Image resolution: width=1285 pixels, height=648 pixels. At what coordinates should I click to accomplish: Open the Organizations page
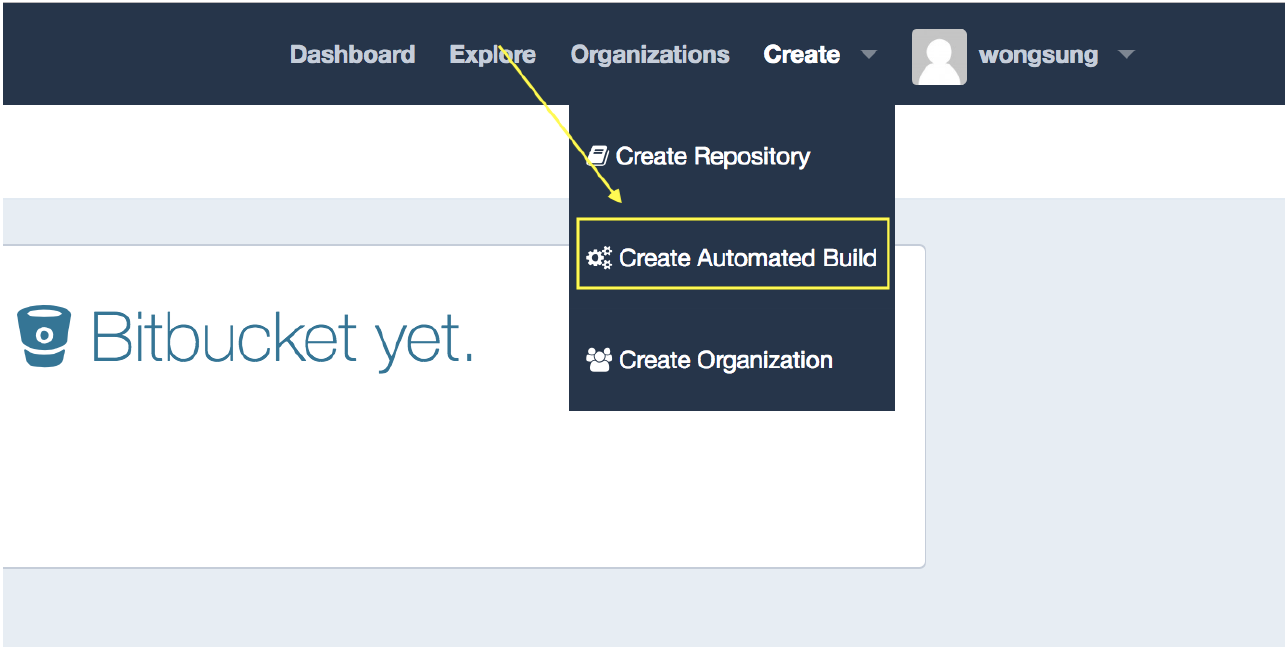(649, 54)
